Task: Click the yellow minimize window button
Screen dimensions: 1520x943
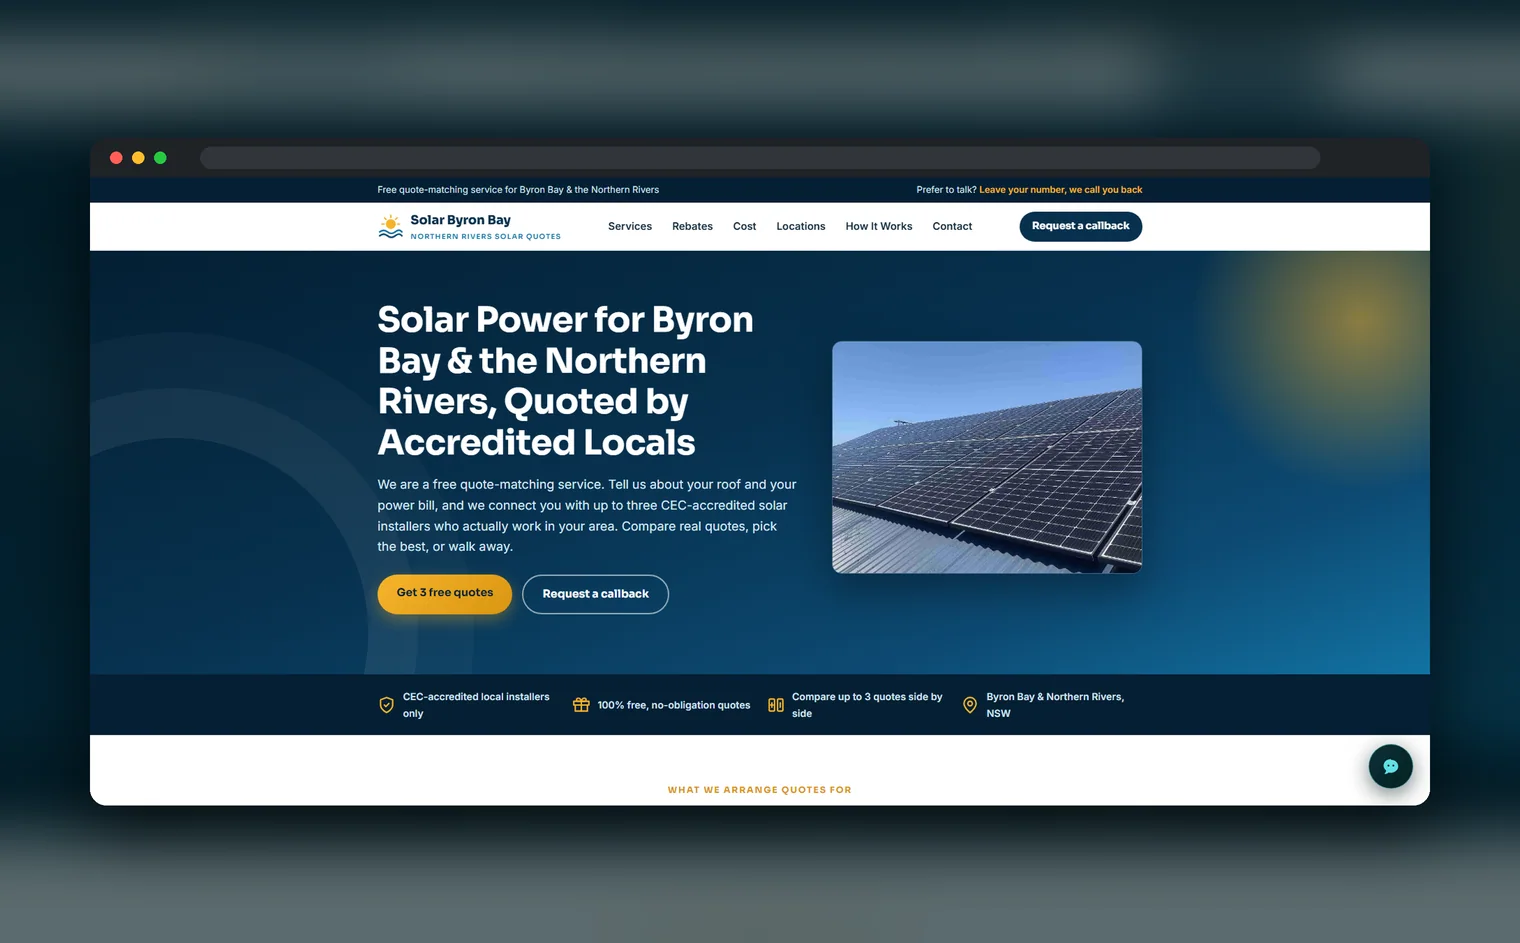Action: pos(138,158)
